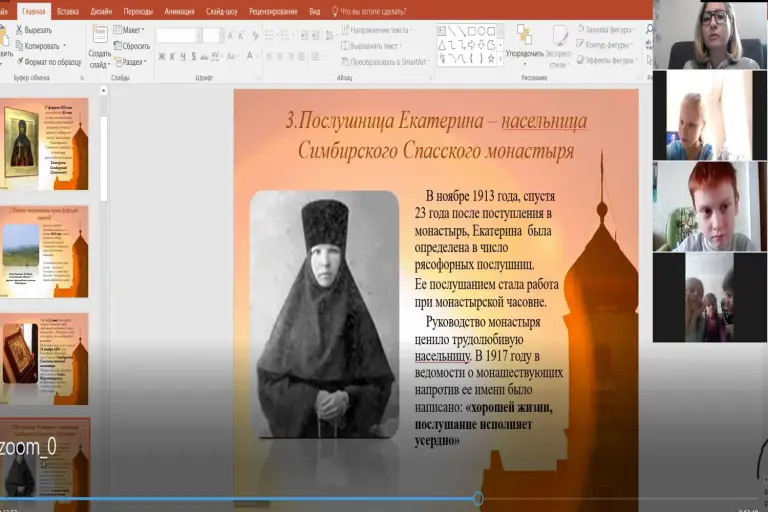Click Экспресс-стили quick styles button
Screen dimensions: 768x512
pyautogui.click(x=559, y=47)
